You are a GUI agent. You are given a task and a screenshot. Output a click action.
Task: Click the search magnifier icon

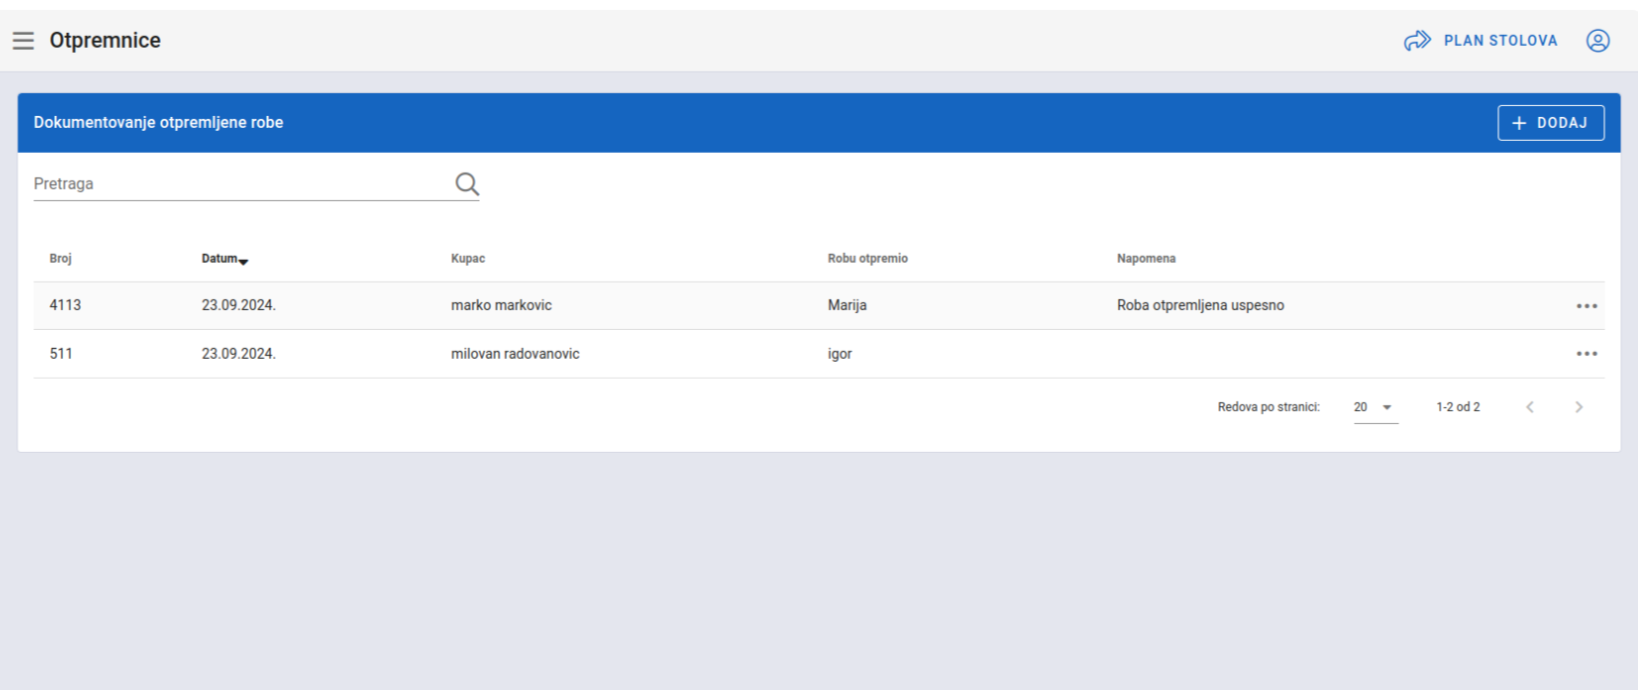pyautogui.click(x=467, y=184)
